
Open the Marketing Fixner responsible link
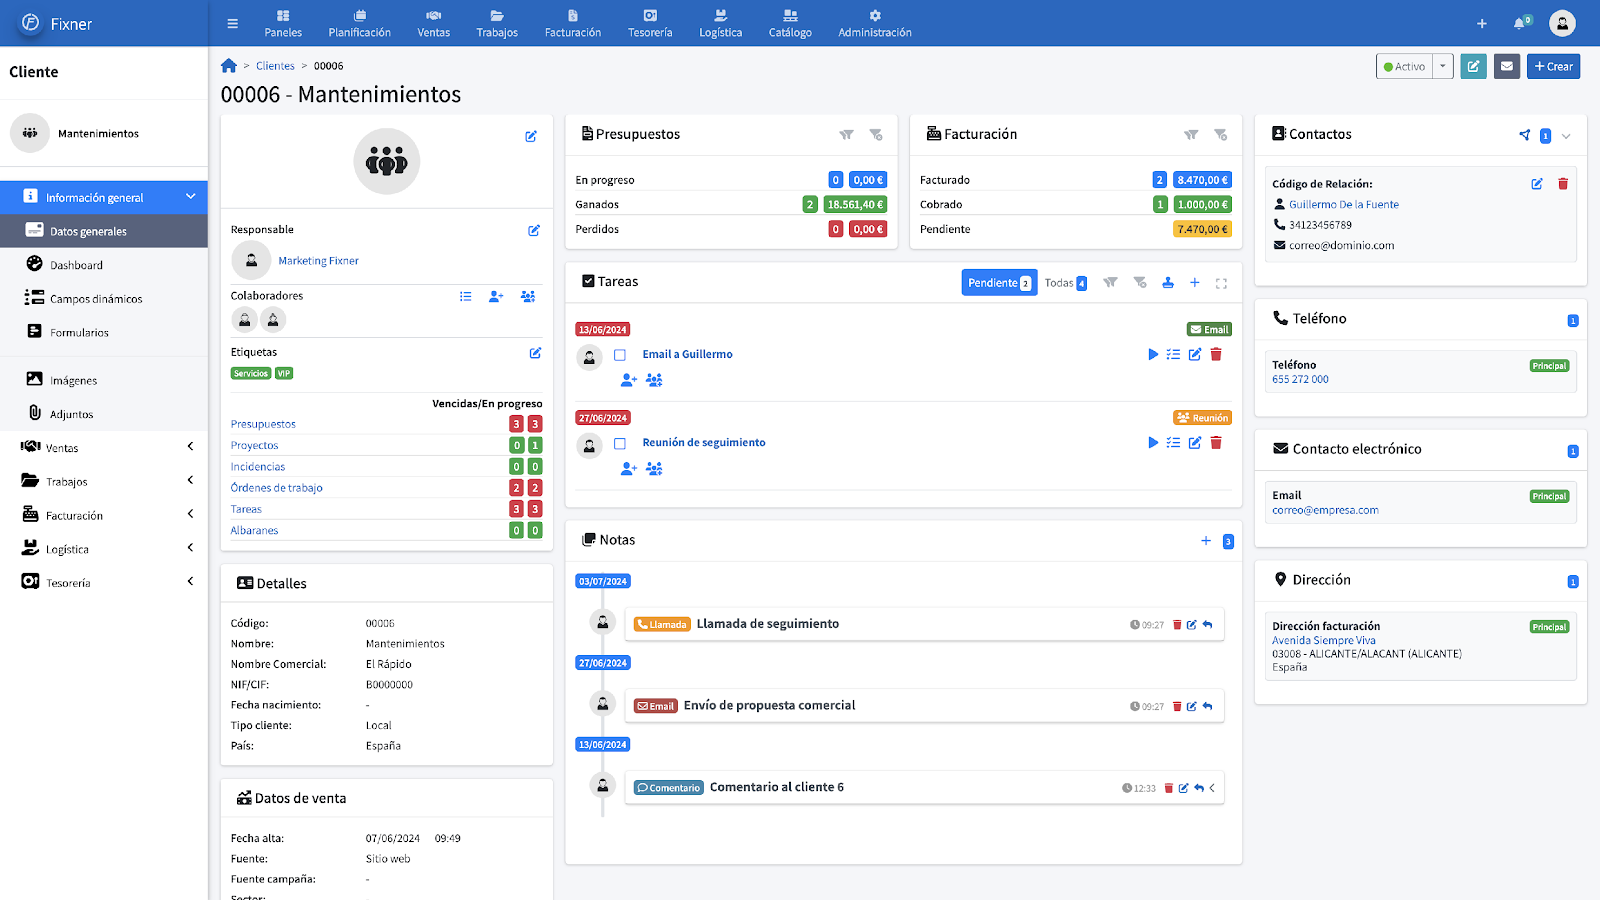[x=318, y=261]
